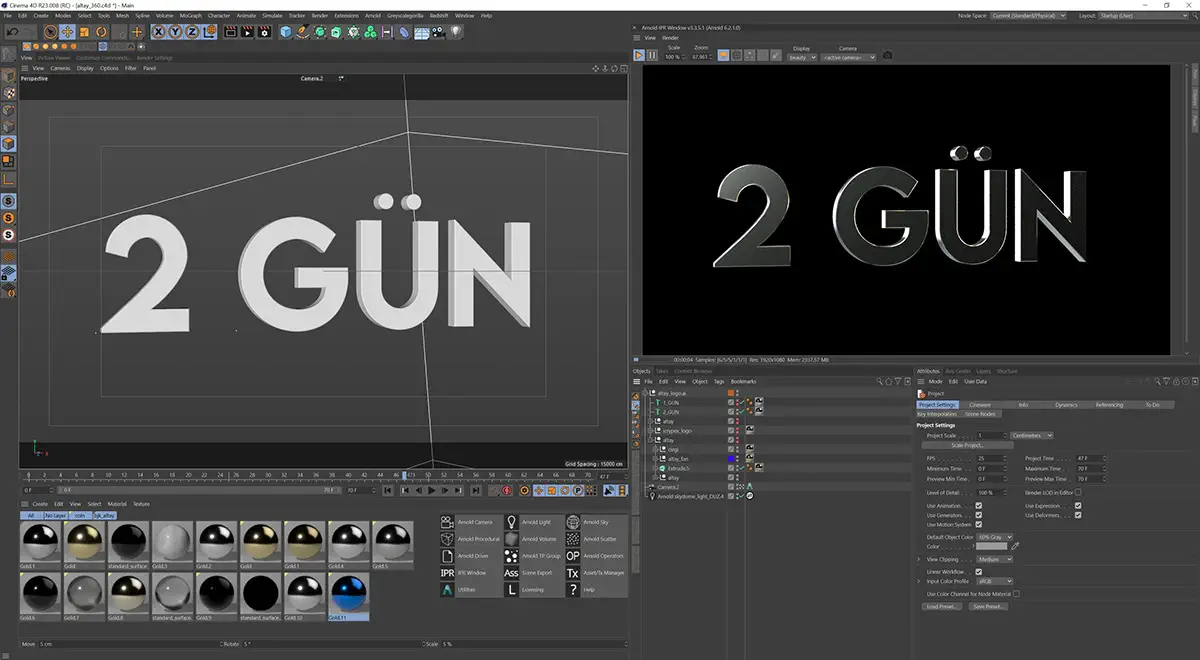
Task: Toggle the Z axis lock icon
Action: click(192, 31)
